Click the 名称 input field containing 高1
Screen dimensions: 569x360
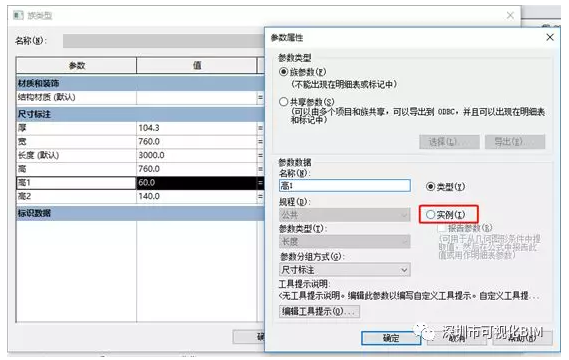coord(345,186)
